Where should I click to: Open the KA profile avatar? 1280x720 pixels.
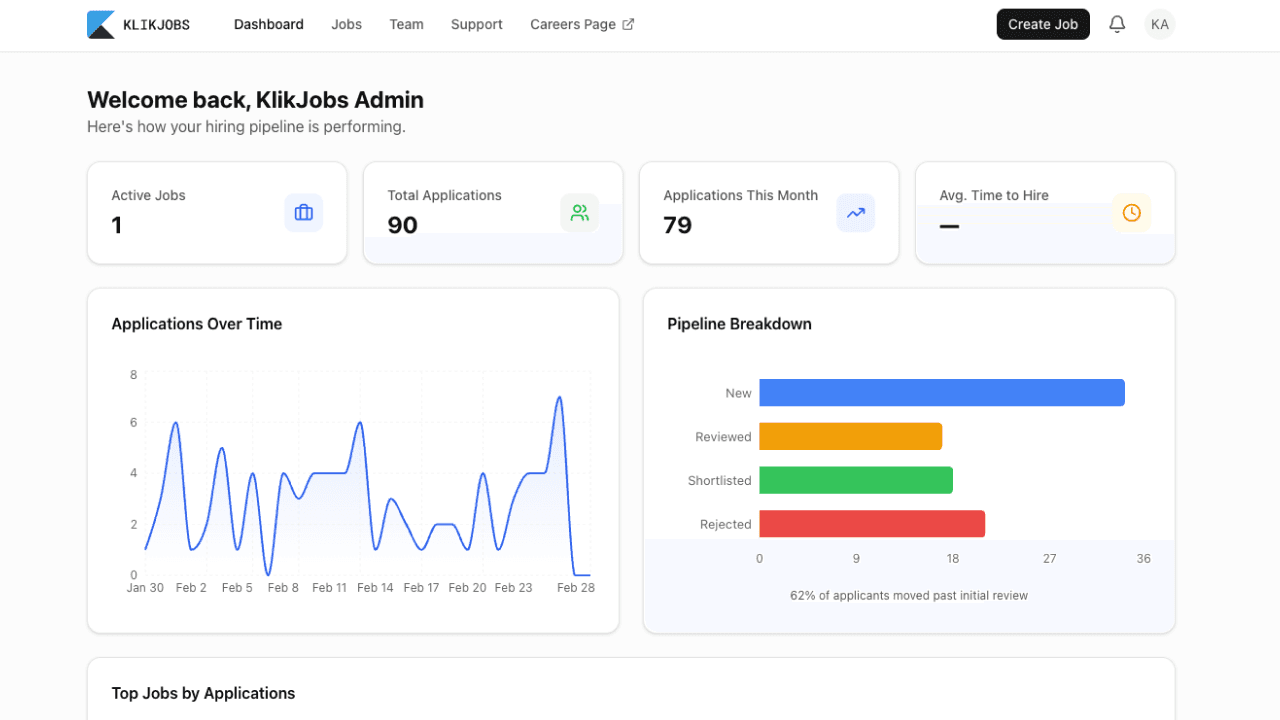click(1159, 24)
